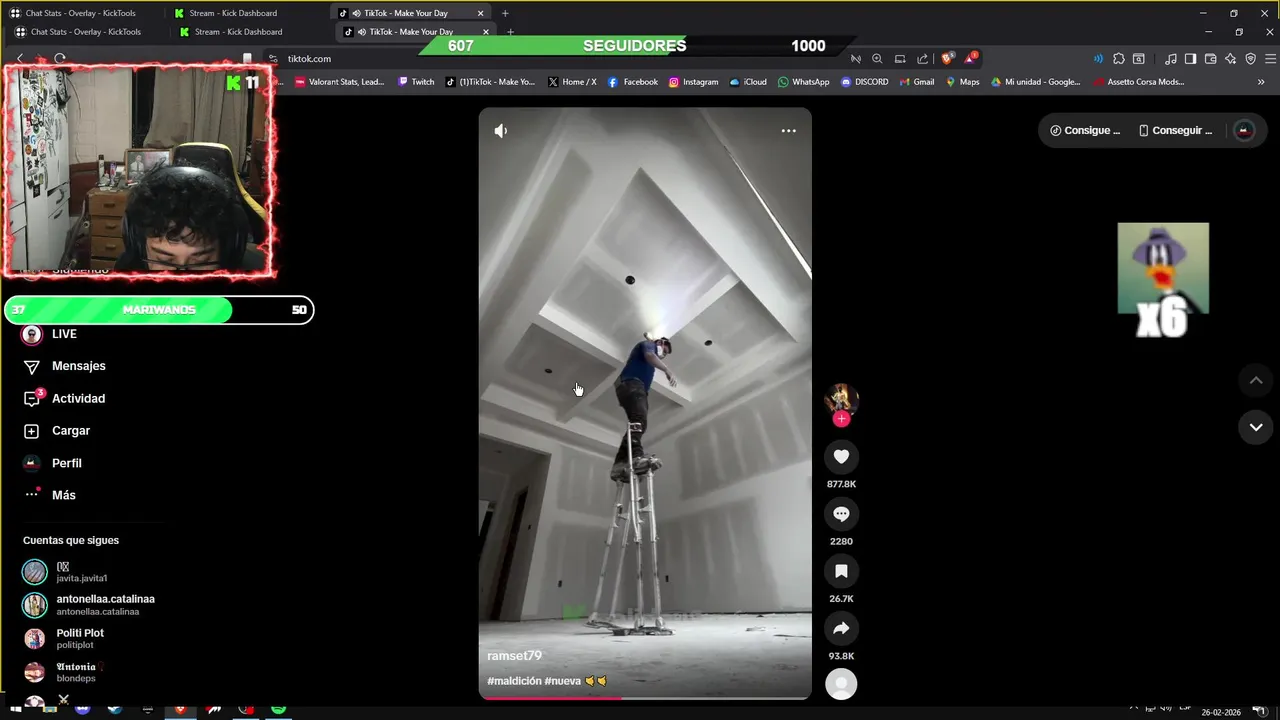Viewport: 1280px width, 720px height.
Task: Open Spotify from the Windows taskbar
Action: [x=279, y=709]
